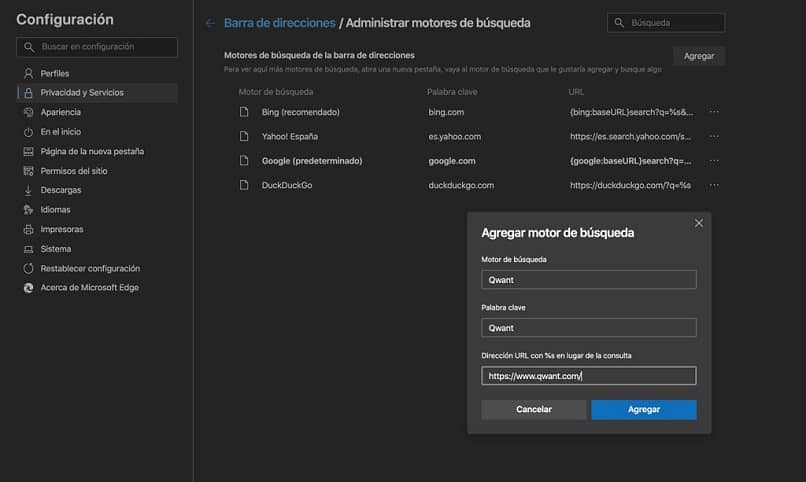Click the blue Agregar button in dialog

[x=644, y=410]
